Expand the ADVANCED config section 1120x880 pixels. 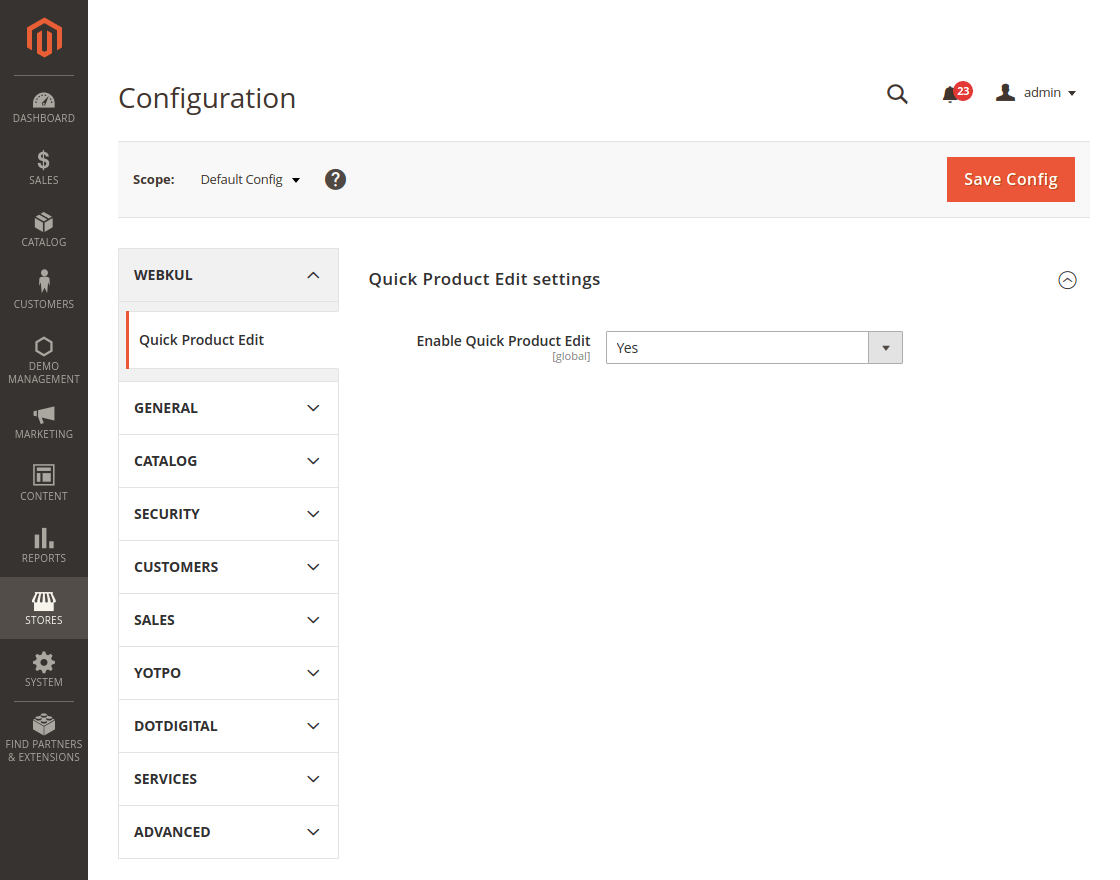pos(229,832)
